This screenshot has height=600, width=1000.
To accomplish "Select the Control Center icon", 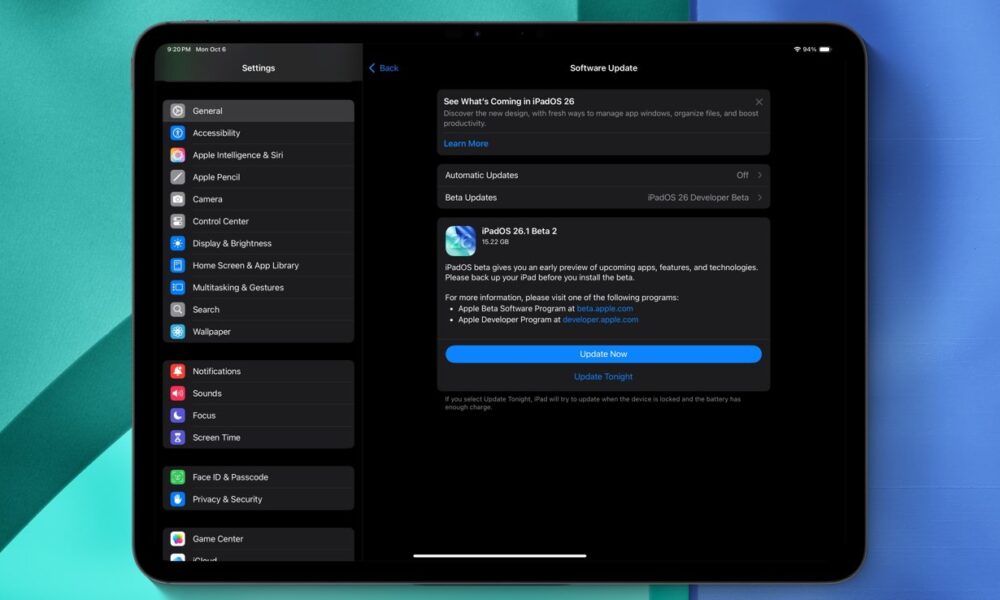I will (177, 221).
